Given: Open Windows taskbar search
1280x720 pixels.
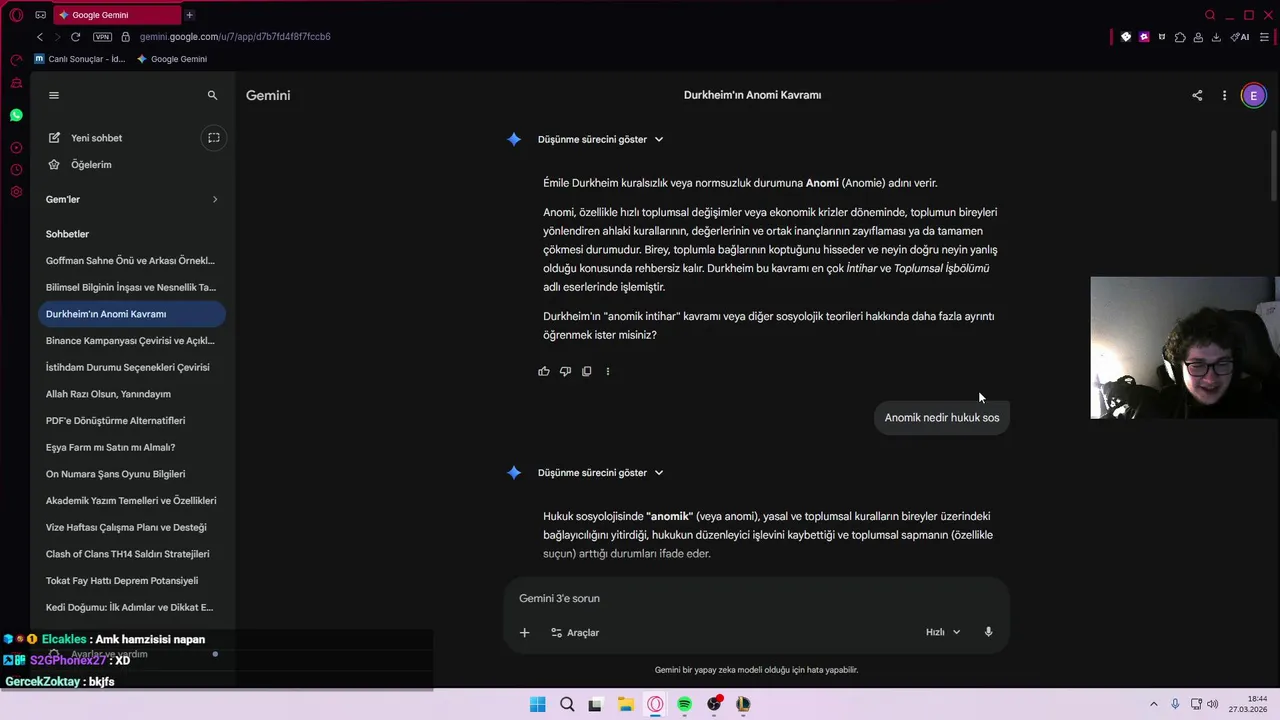Looking at the screenshot, I should click(567, 704).
